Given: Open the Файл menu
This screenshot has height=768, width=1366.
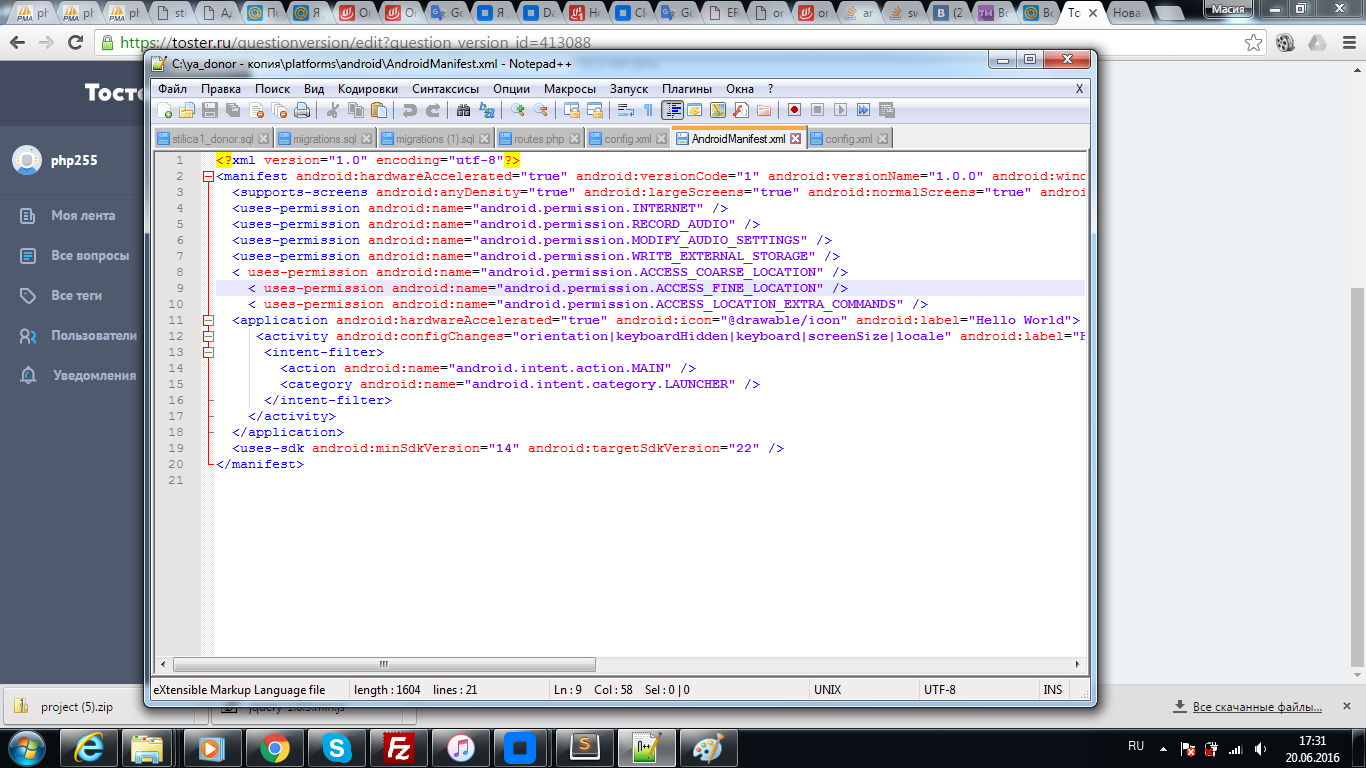Looking at the screenshot, I should coord(172,89).
